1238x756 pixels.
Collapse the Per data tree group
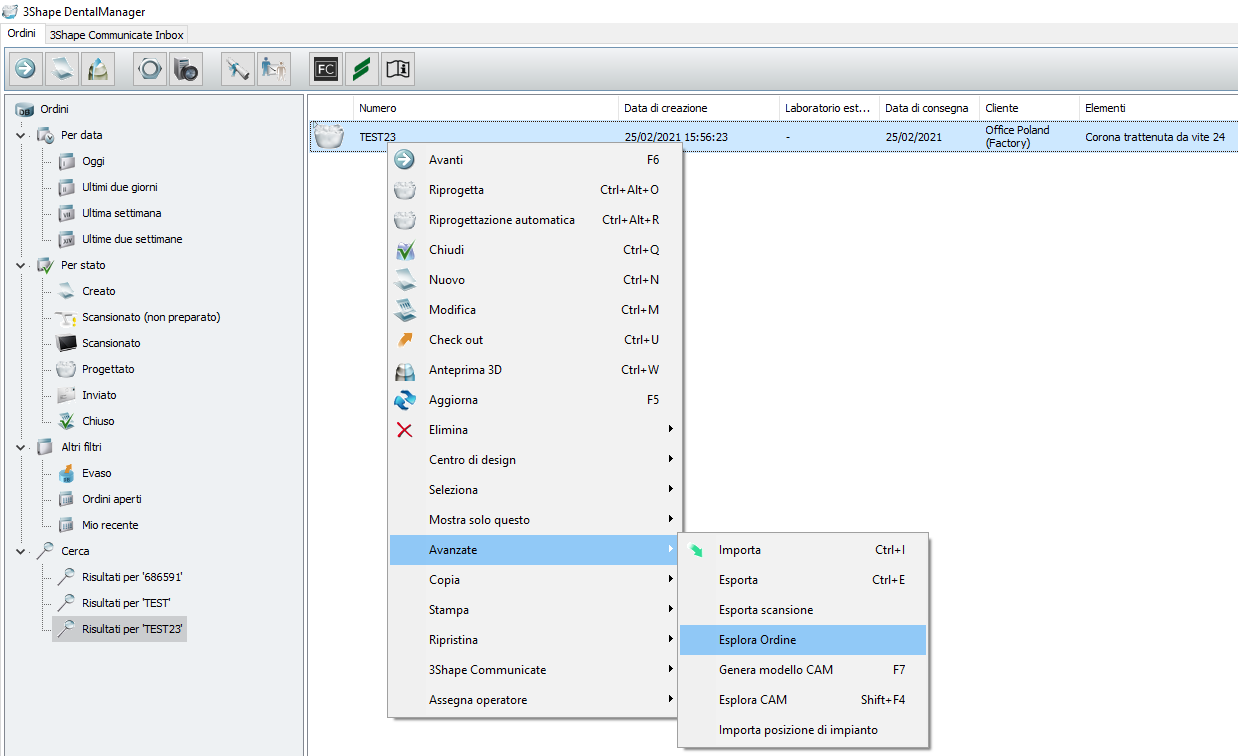click(21, 135)
